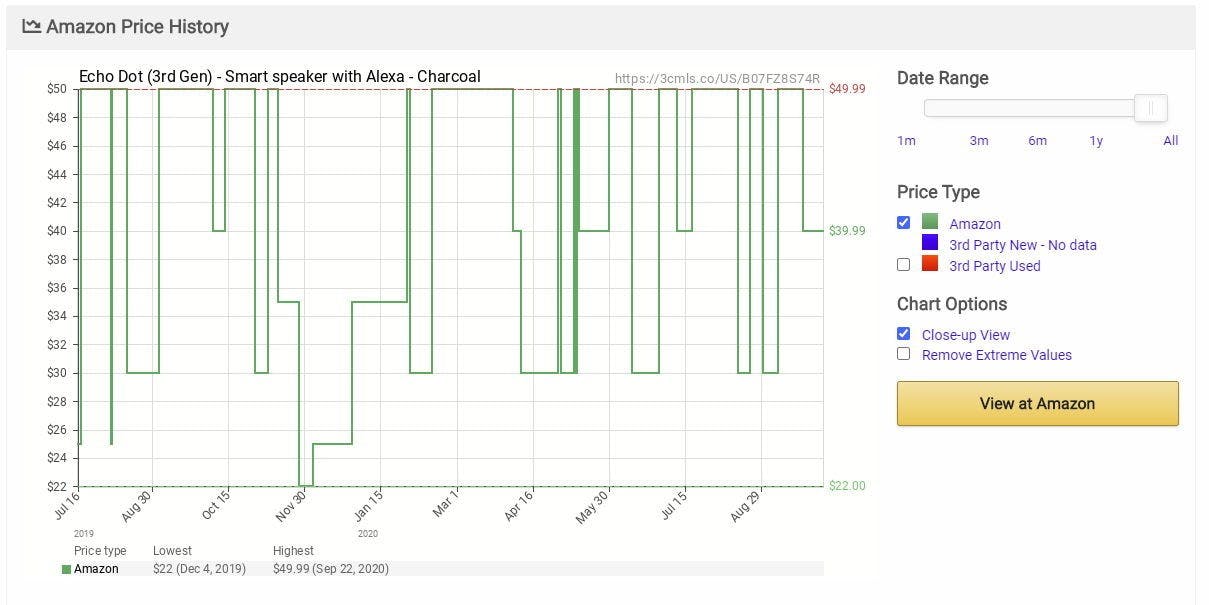Click the $39.99 current price label
The image size is (1209, 605).
847,231
